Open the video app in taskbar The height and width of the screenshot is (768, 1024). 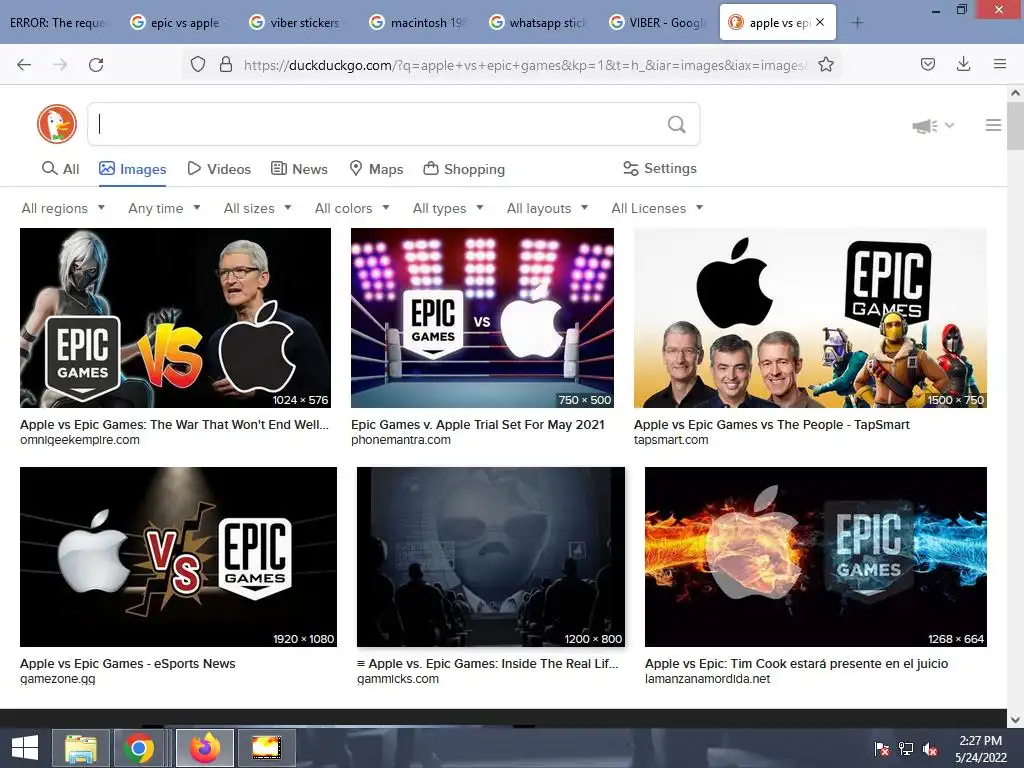(266, 748)
